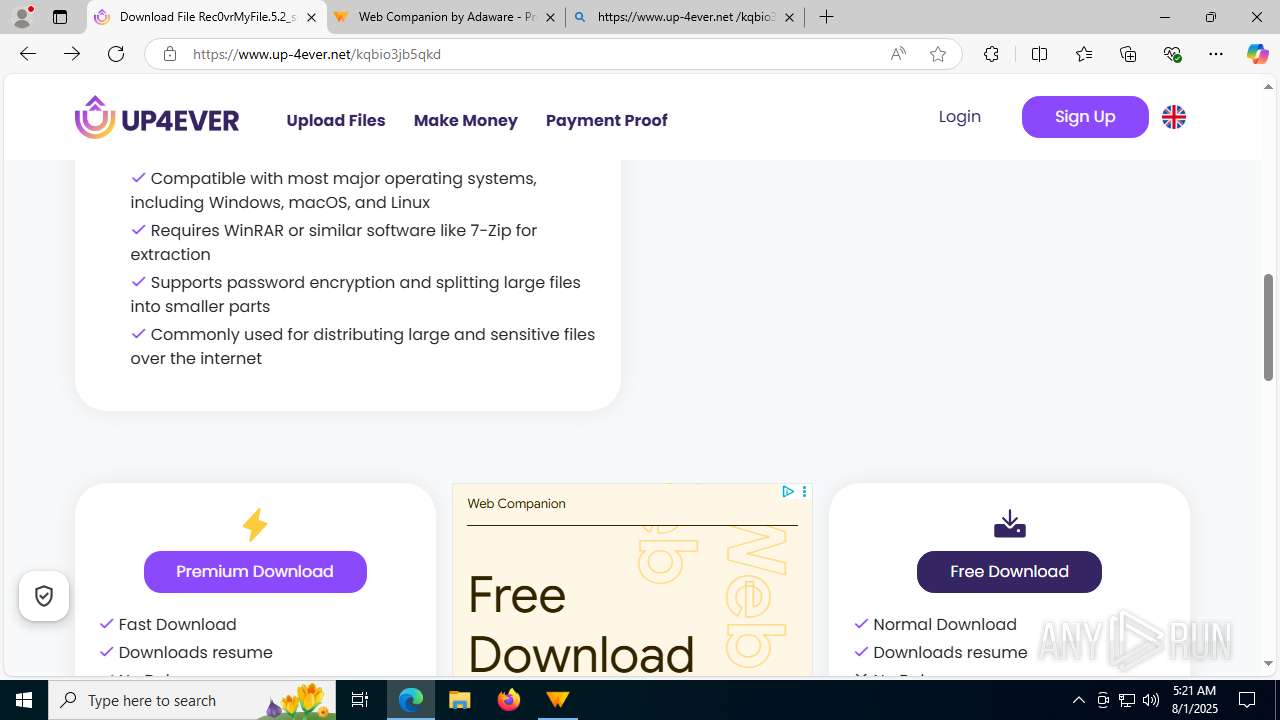The width and height of the screenshot is (1280, 720).
Task: Click the shield privacy badge icon
Action: 44,596
